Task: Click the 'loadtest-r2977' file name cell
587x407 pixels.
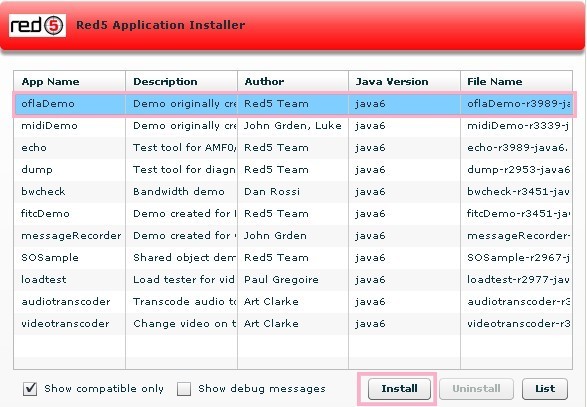Action: point(516,280)
